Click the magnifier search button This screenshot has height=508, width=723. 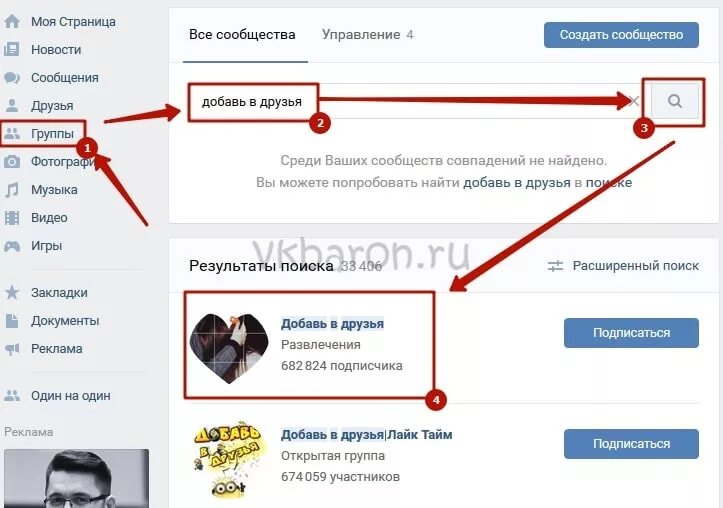(675, 101)
